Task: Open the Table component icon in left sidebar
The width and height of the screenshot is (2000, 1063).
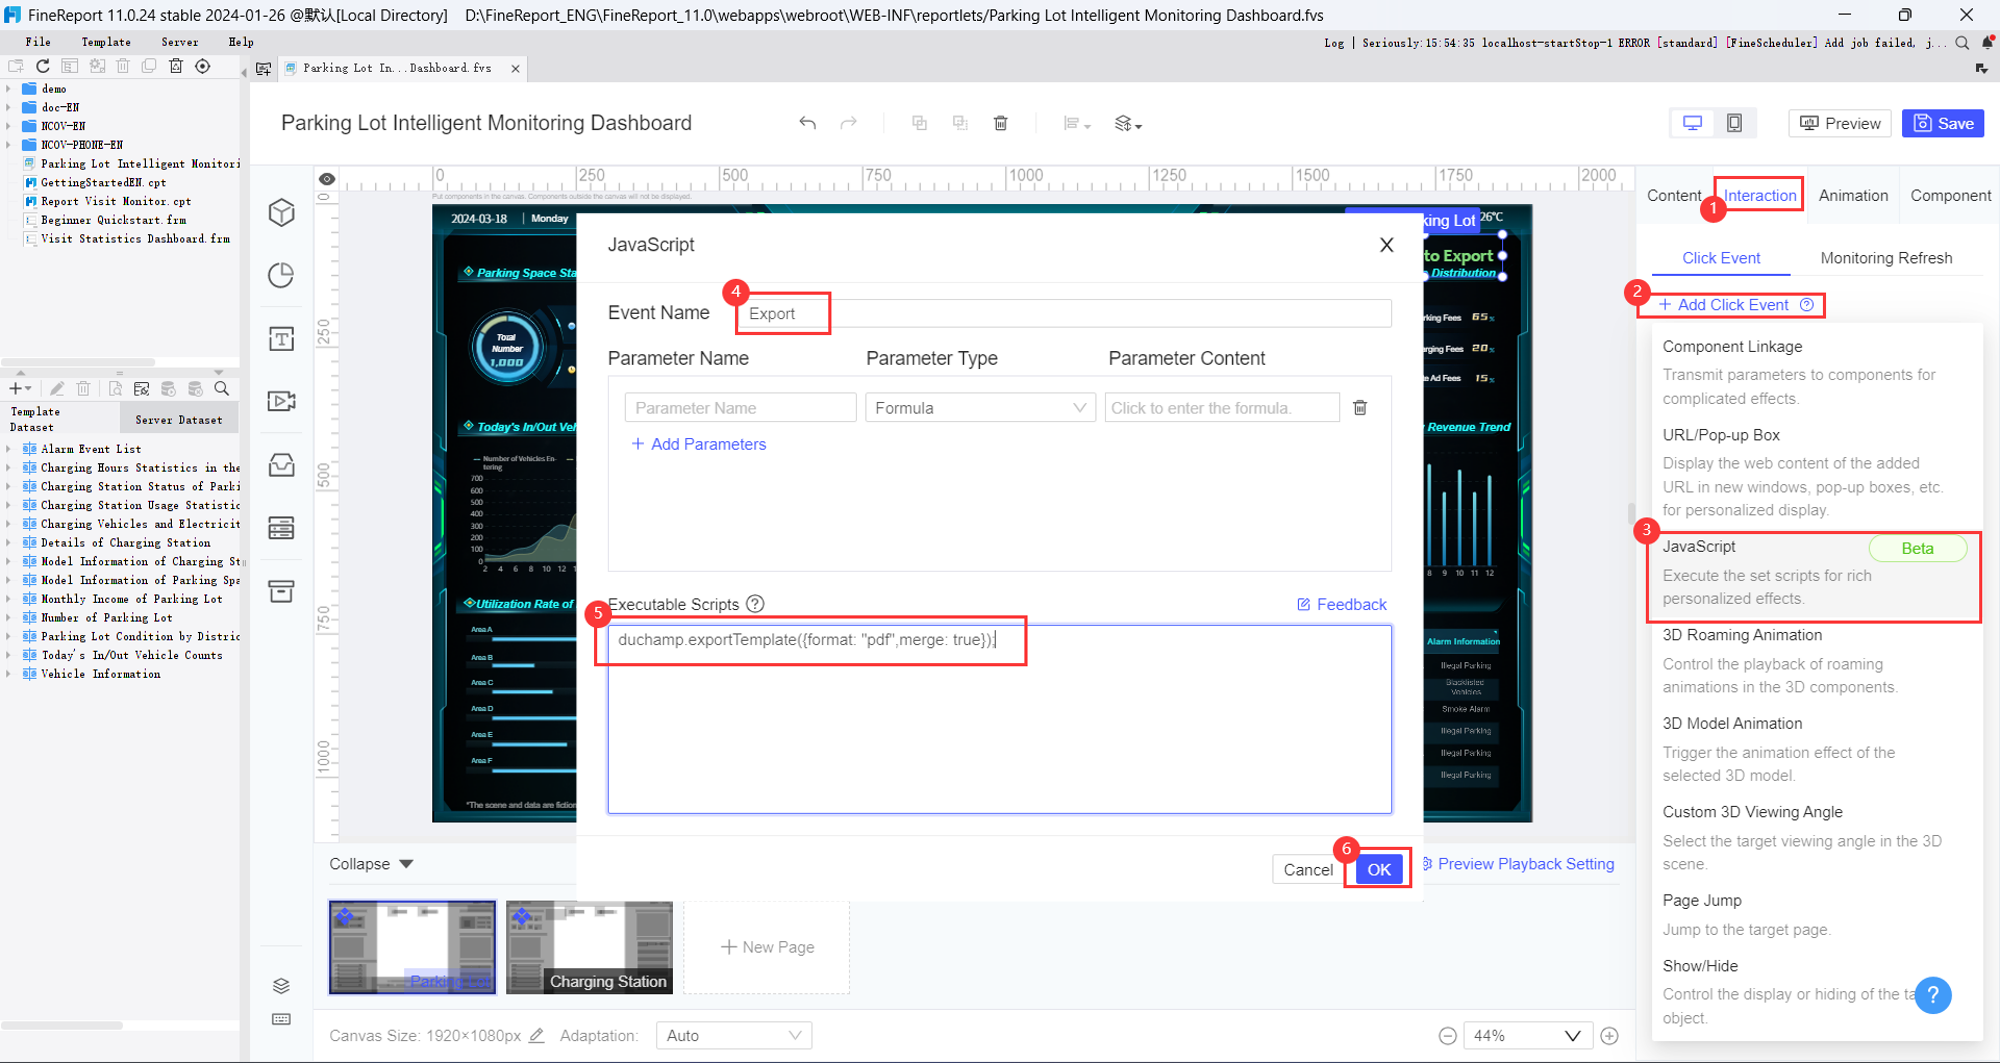Action: (x=281, y=527)
